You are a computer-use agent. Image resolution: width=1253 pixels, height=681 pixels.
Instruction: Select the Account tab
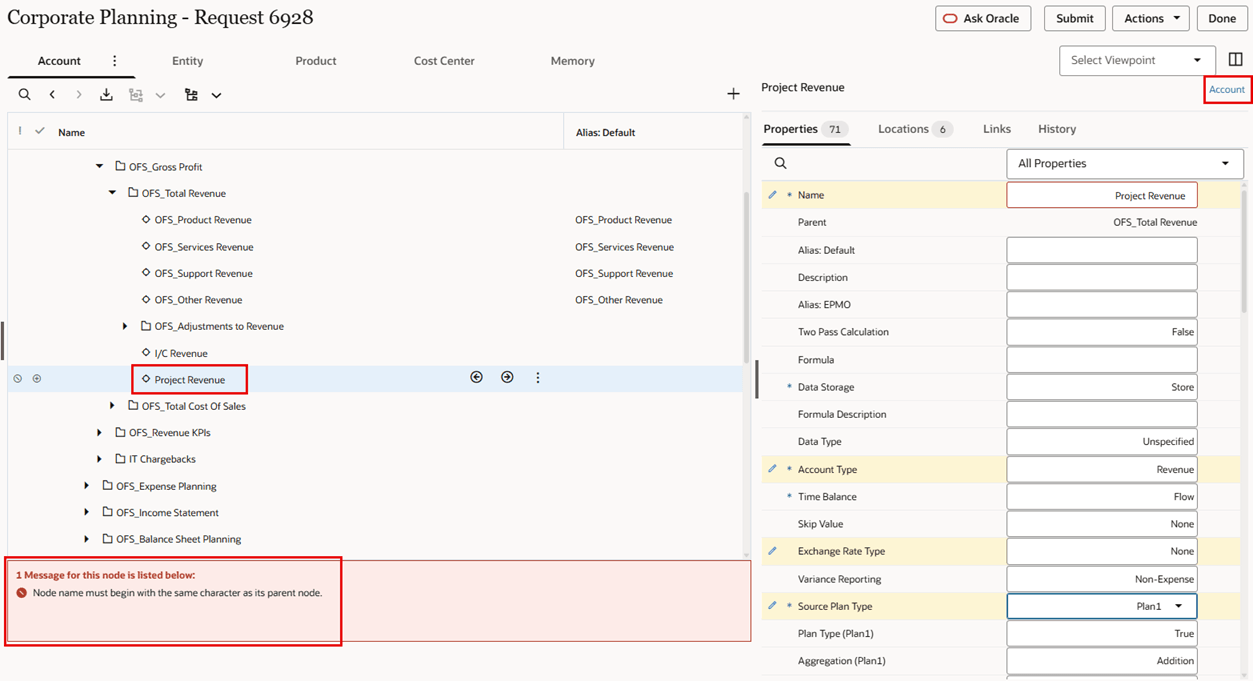59,61
